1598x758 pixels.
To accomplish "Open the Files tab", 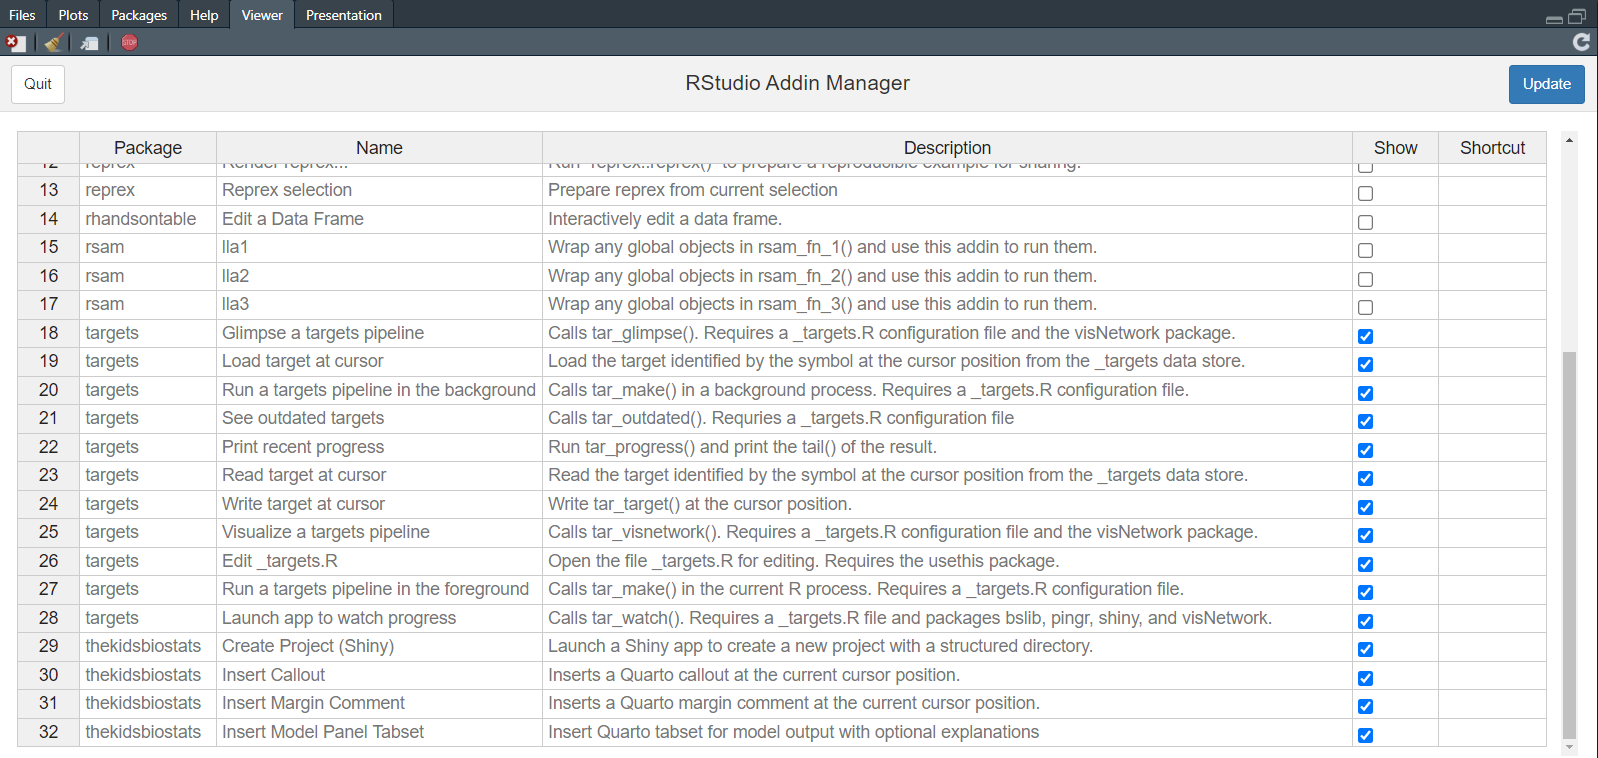I will click(22, 15).
